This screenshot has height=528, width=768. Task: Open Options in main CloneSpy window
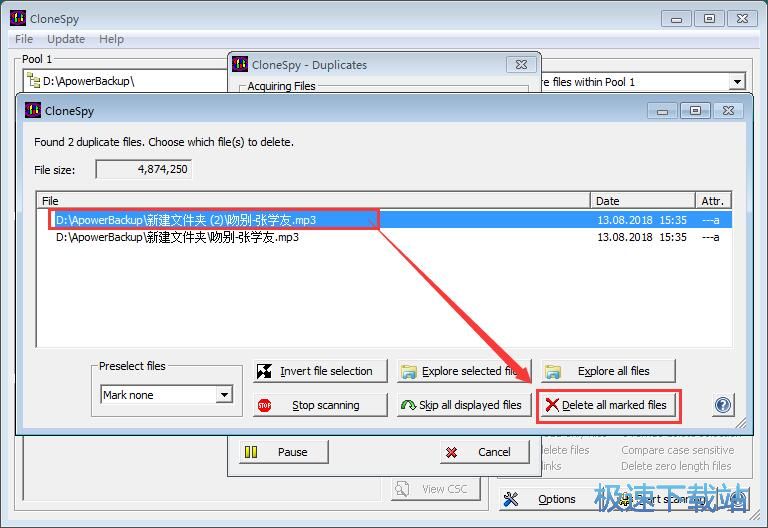[547, 499]
